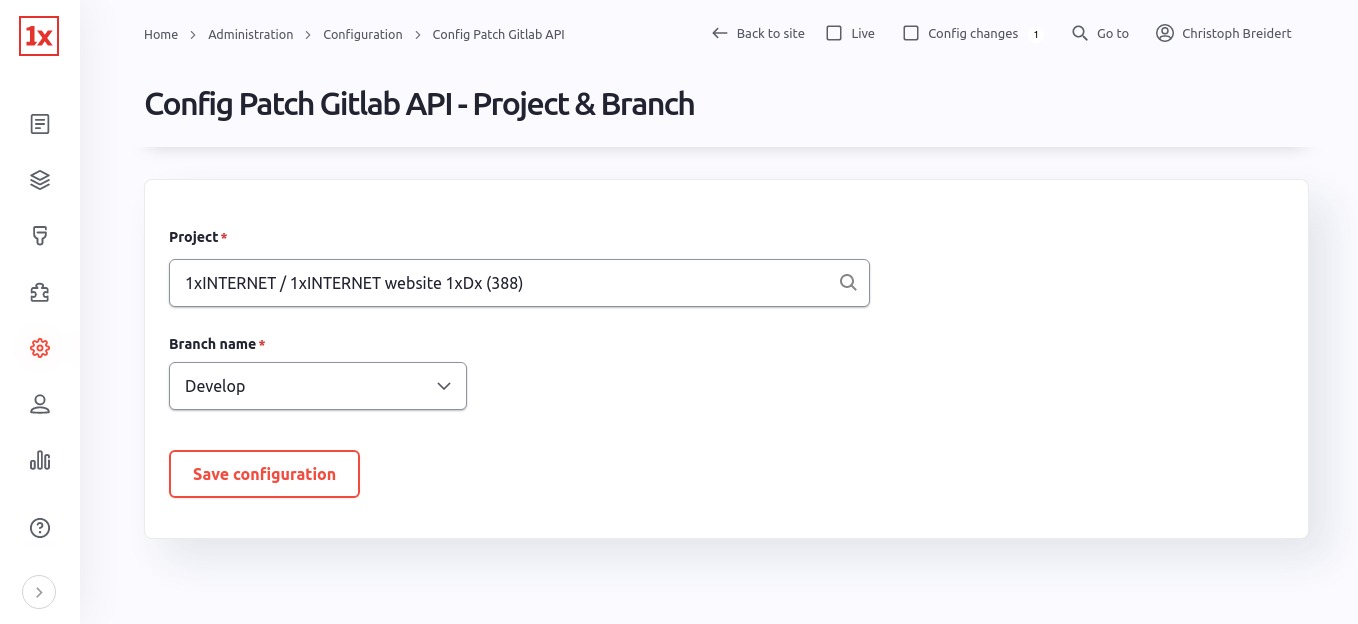Open the Configuration gear icon in sidebar

(40, 348)
